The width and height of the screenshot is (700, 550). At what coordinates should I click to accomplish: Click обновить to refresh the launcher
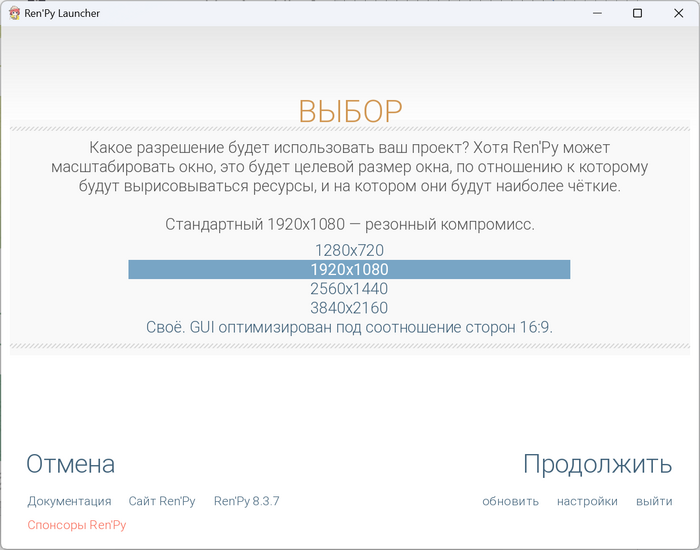click(510, 501)
